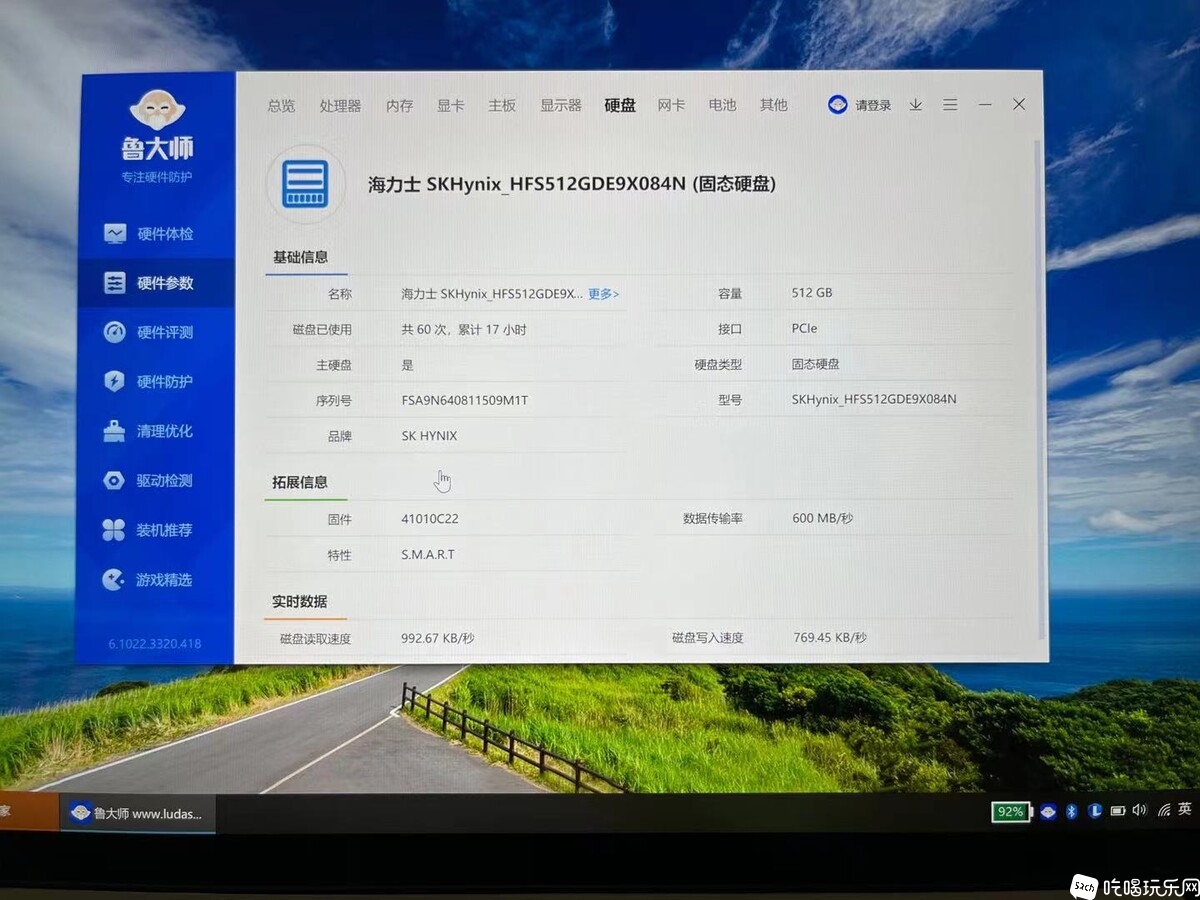The image size is (1200, 900).
Task: Select the 硬盘 tab
Action: (620, 105)
